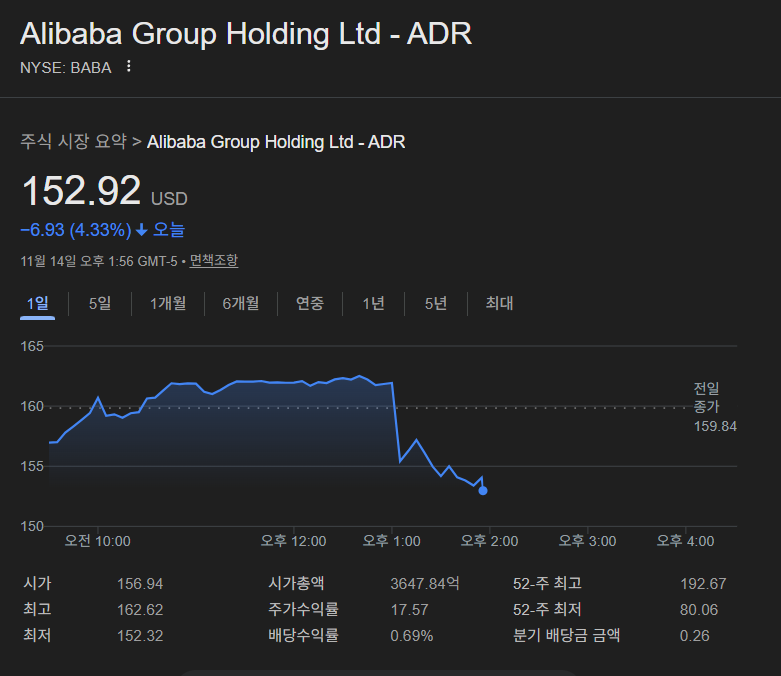Click the 주식 시장 요약 breadcrumb link
Screen dimensions: 781x676
(74, 142)
